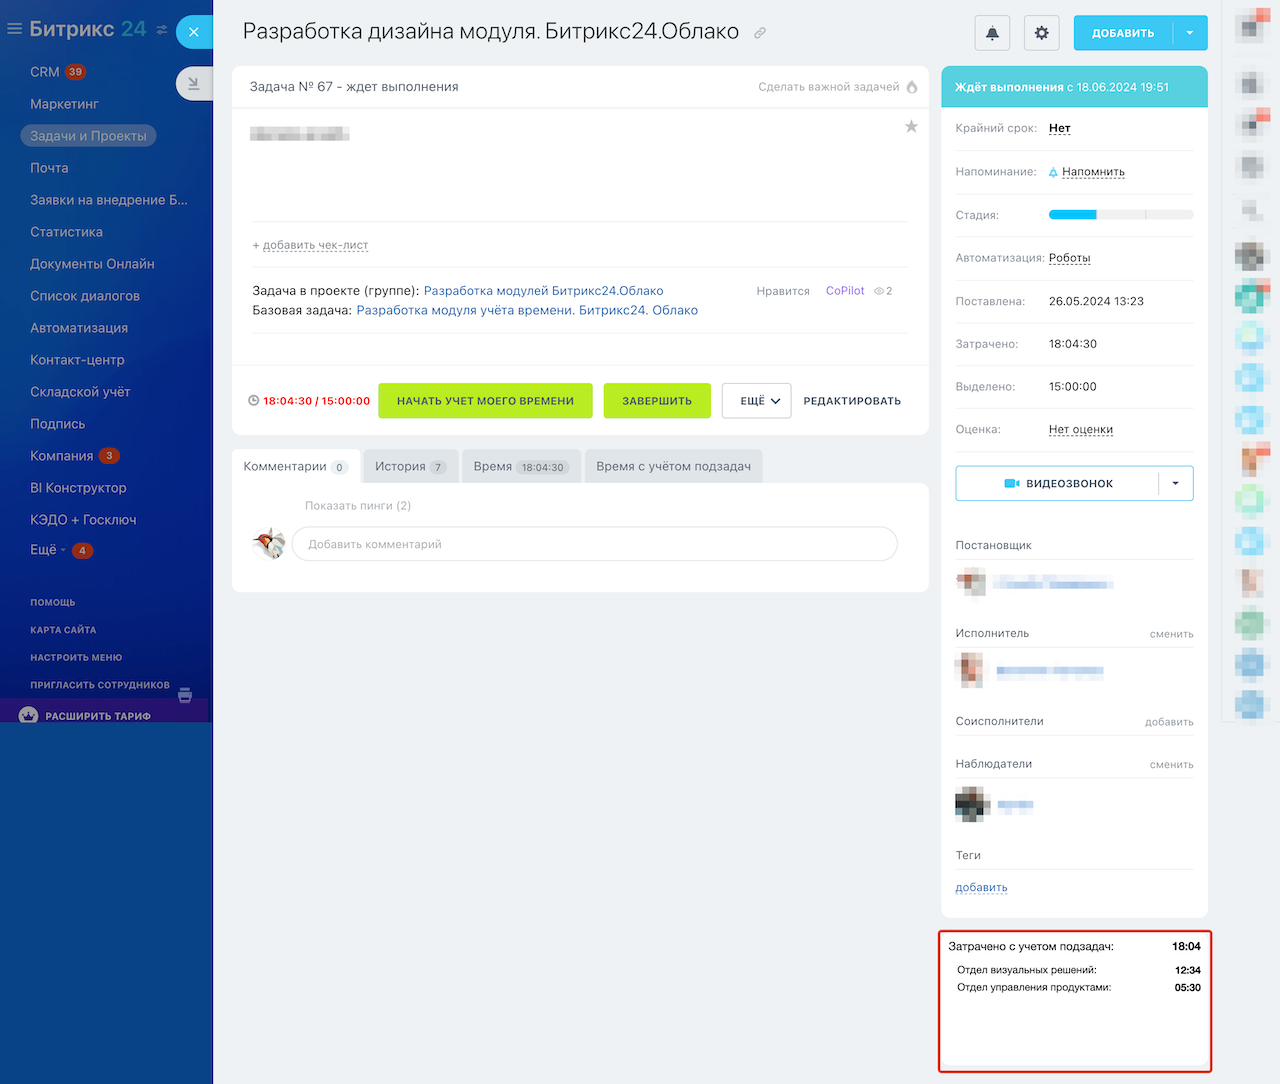Open BI Конструктор in the left menu
The image size is (1280, 1084).
(78, 488)
